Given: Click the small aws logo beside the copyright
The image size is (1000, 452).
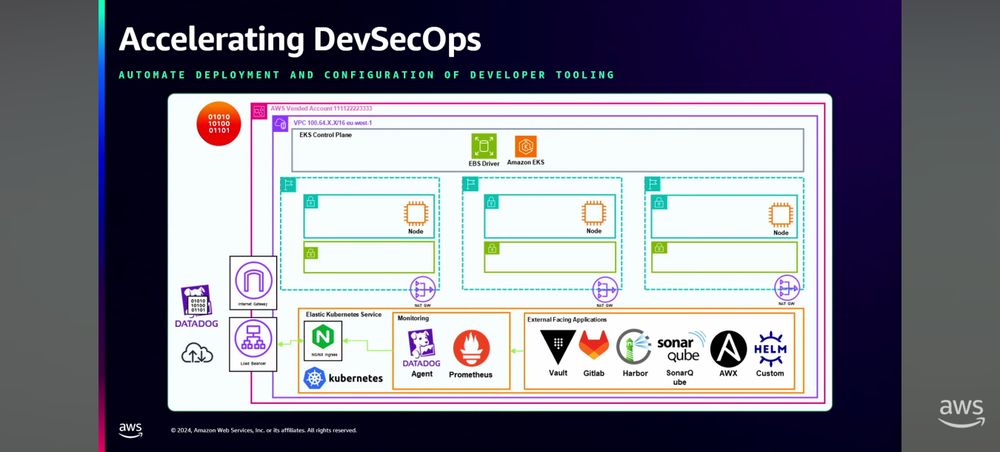Looking at the screenshot, I should 130,430.
